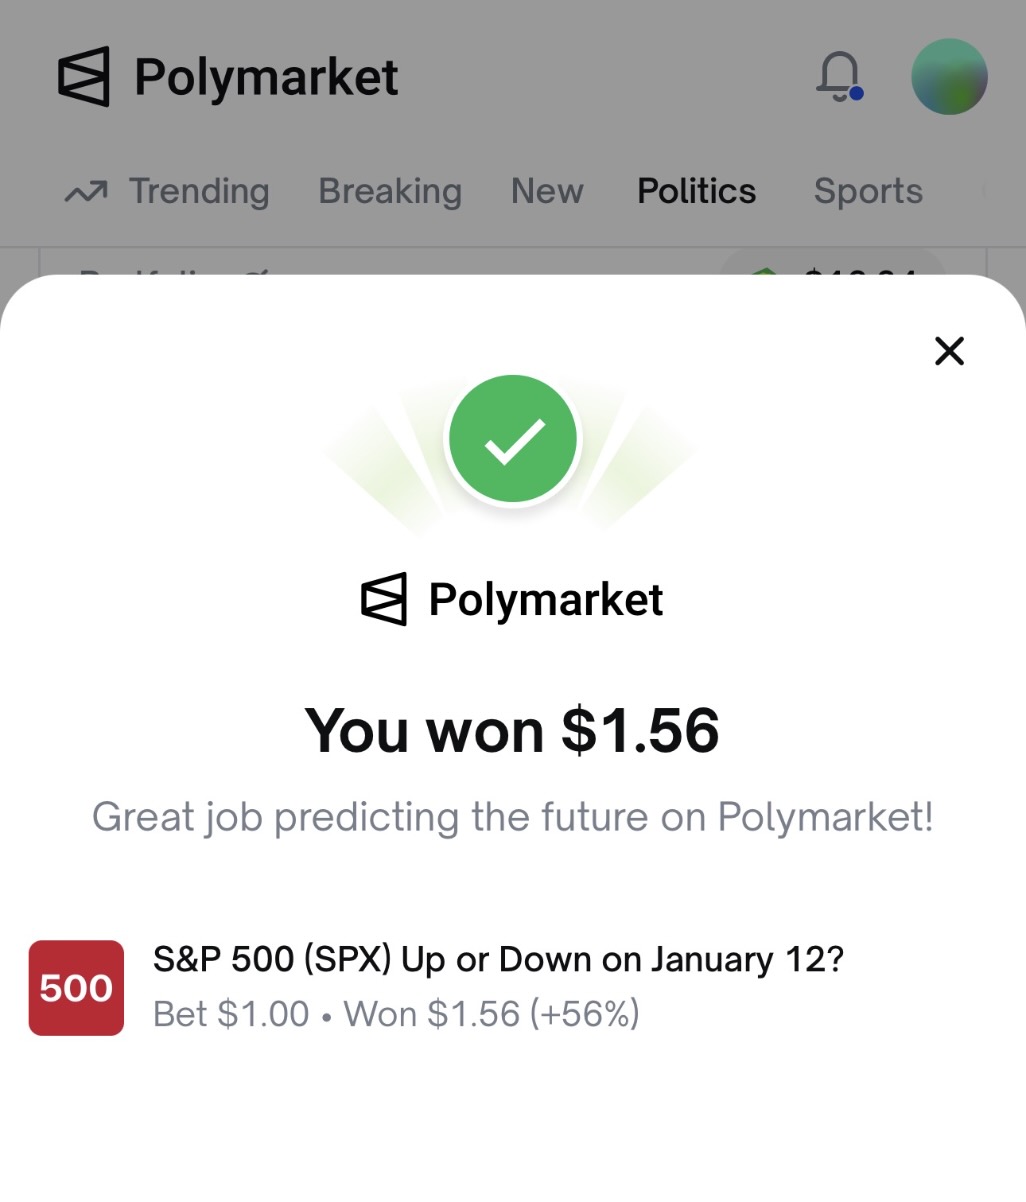Open the profile avatar menu
1026x1202 pixels.
click(x=949, y=77)
